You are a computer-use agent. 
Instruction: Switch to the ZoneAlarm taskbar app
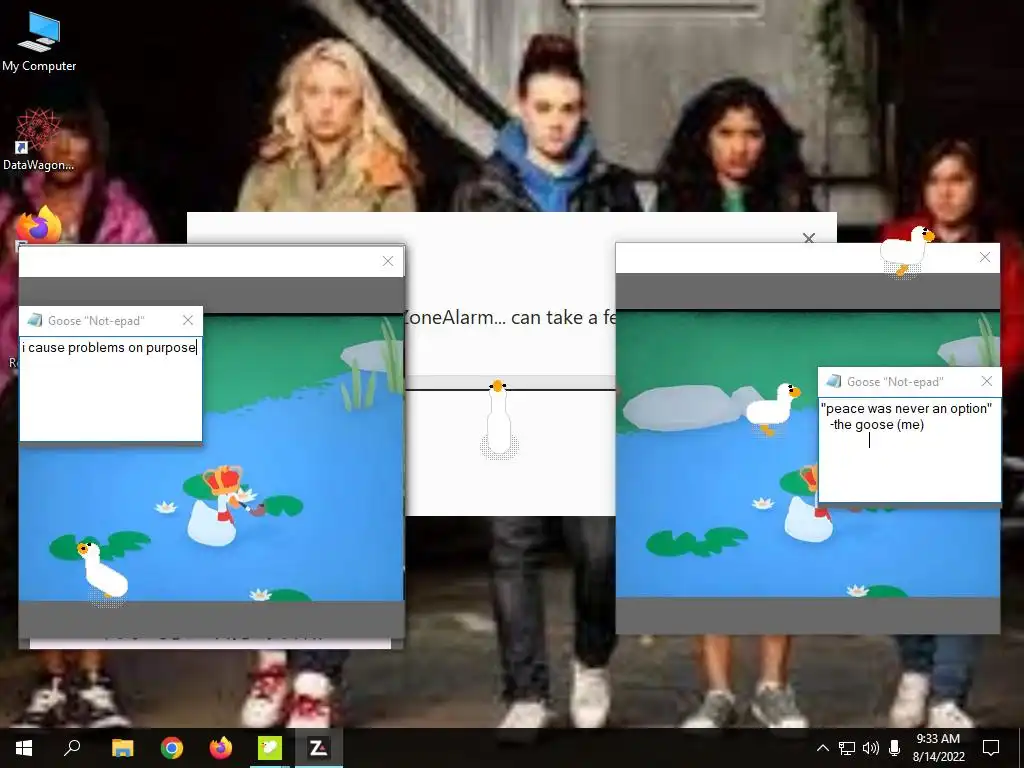click(x=318, y=748)
